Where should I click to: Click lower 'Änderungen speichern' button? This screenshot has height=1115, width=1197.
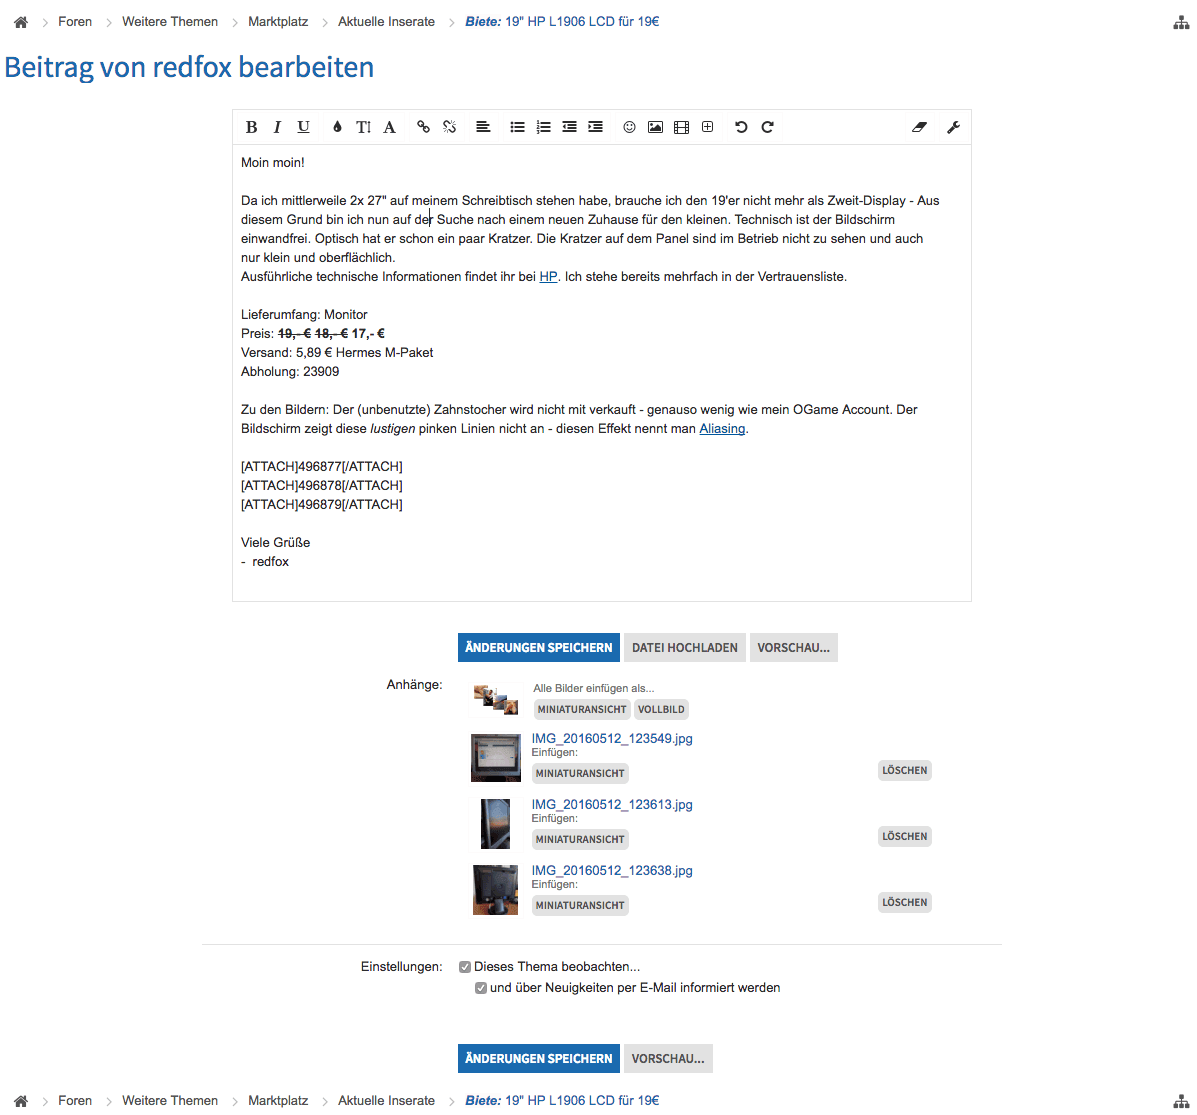coord(539,1059)
